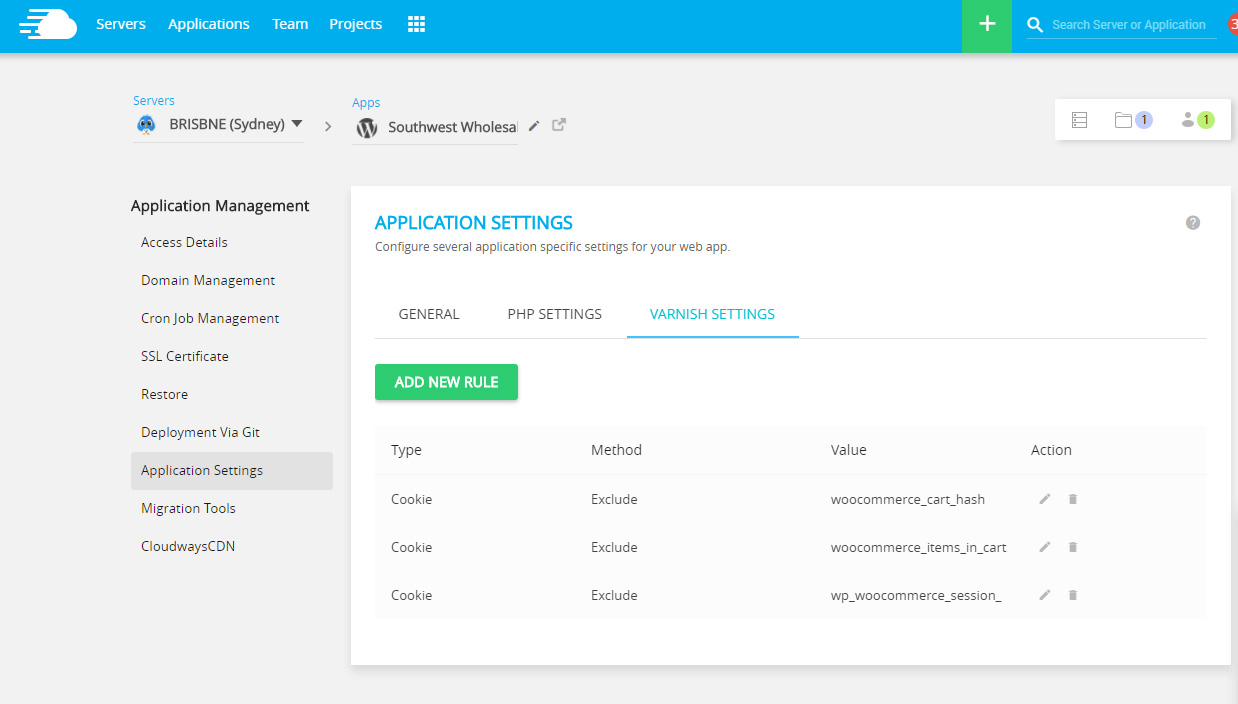Delete the woocommerce_items_in_cart rule

(1073, 547)
